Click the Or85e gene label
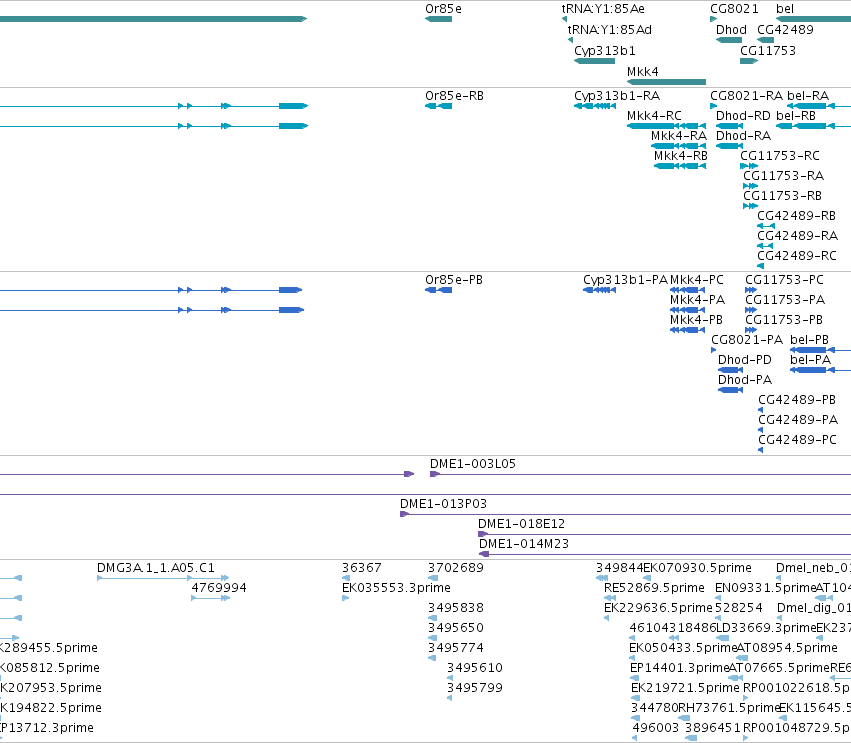This screenshot has width=851, height=743. 443,9
